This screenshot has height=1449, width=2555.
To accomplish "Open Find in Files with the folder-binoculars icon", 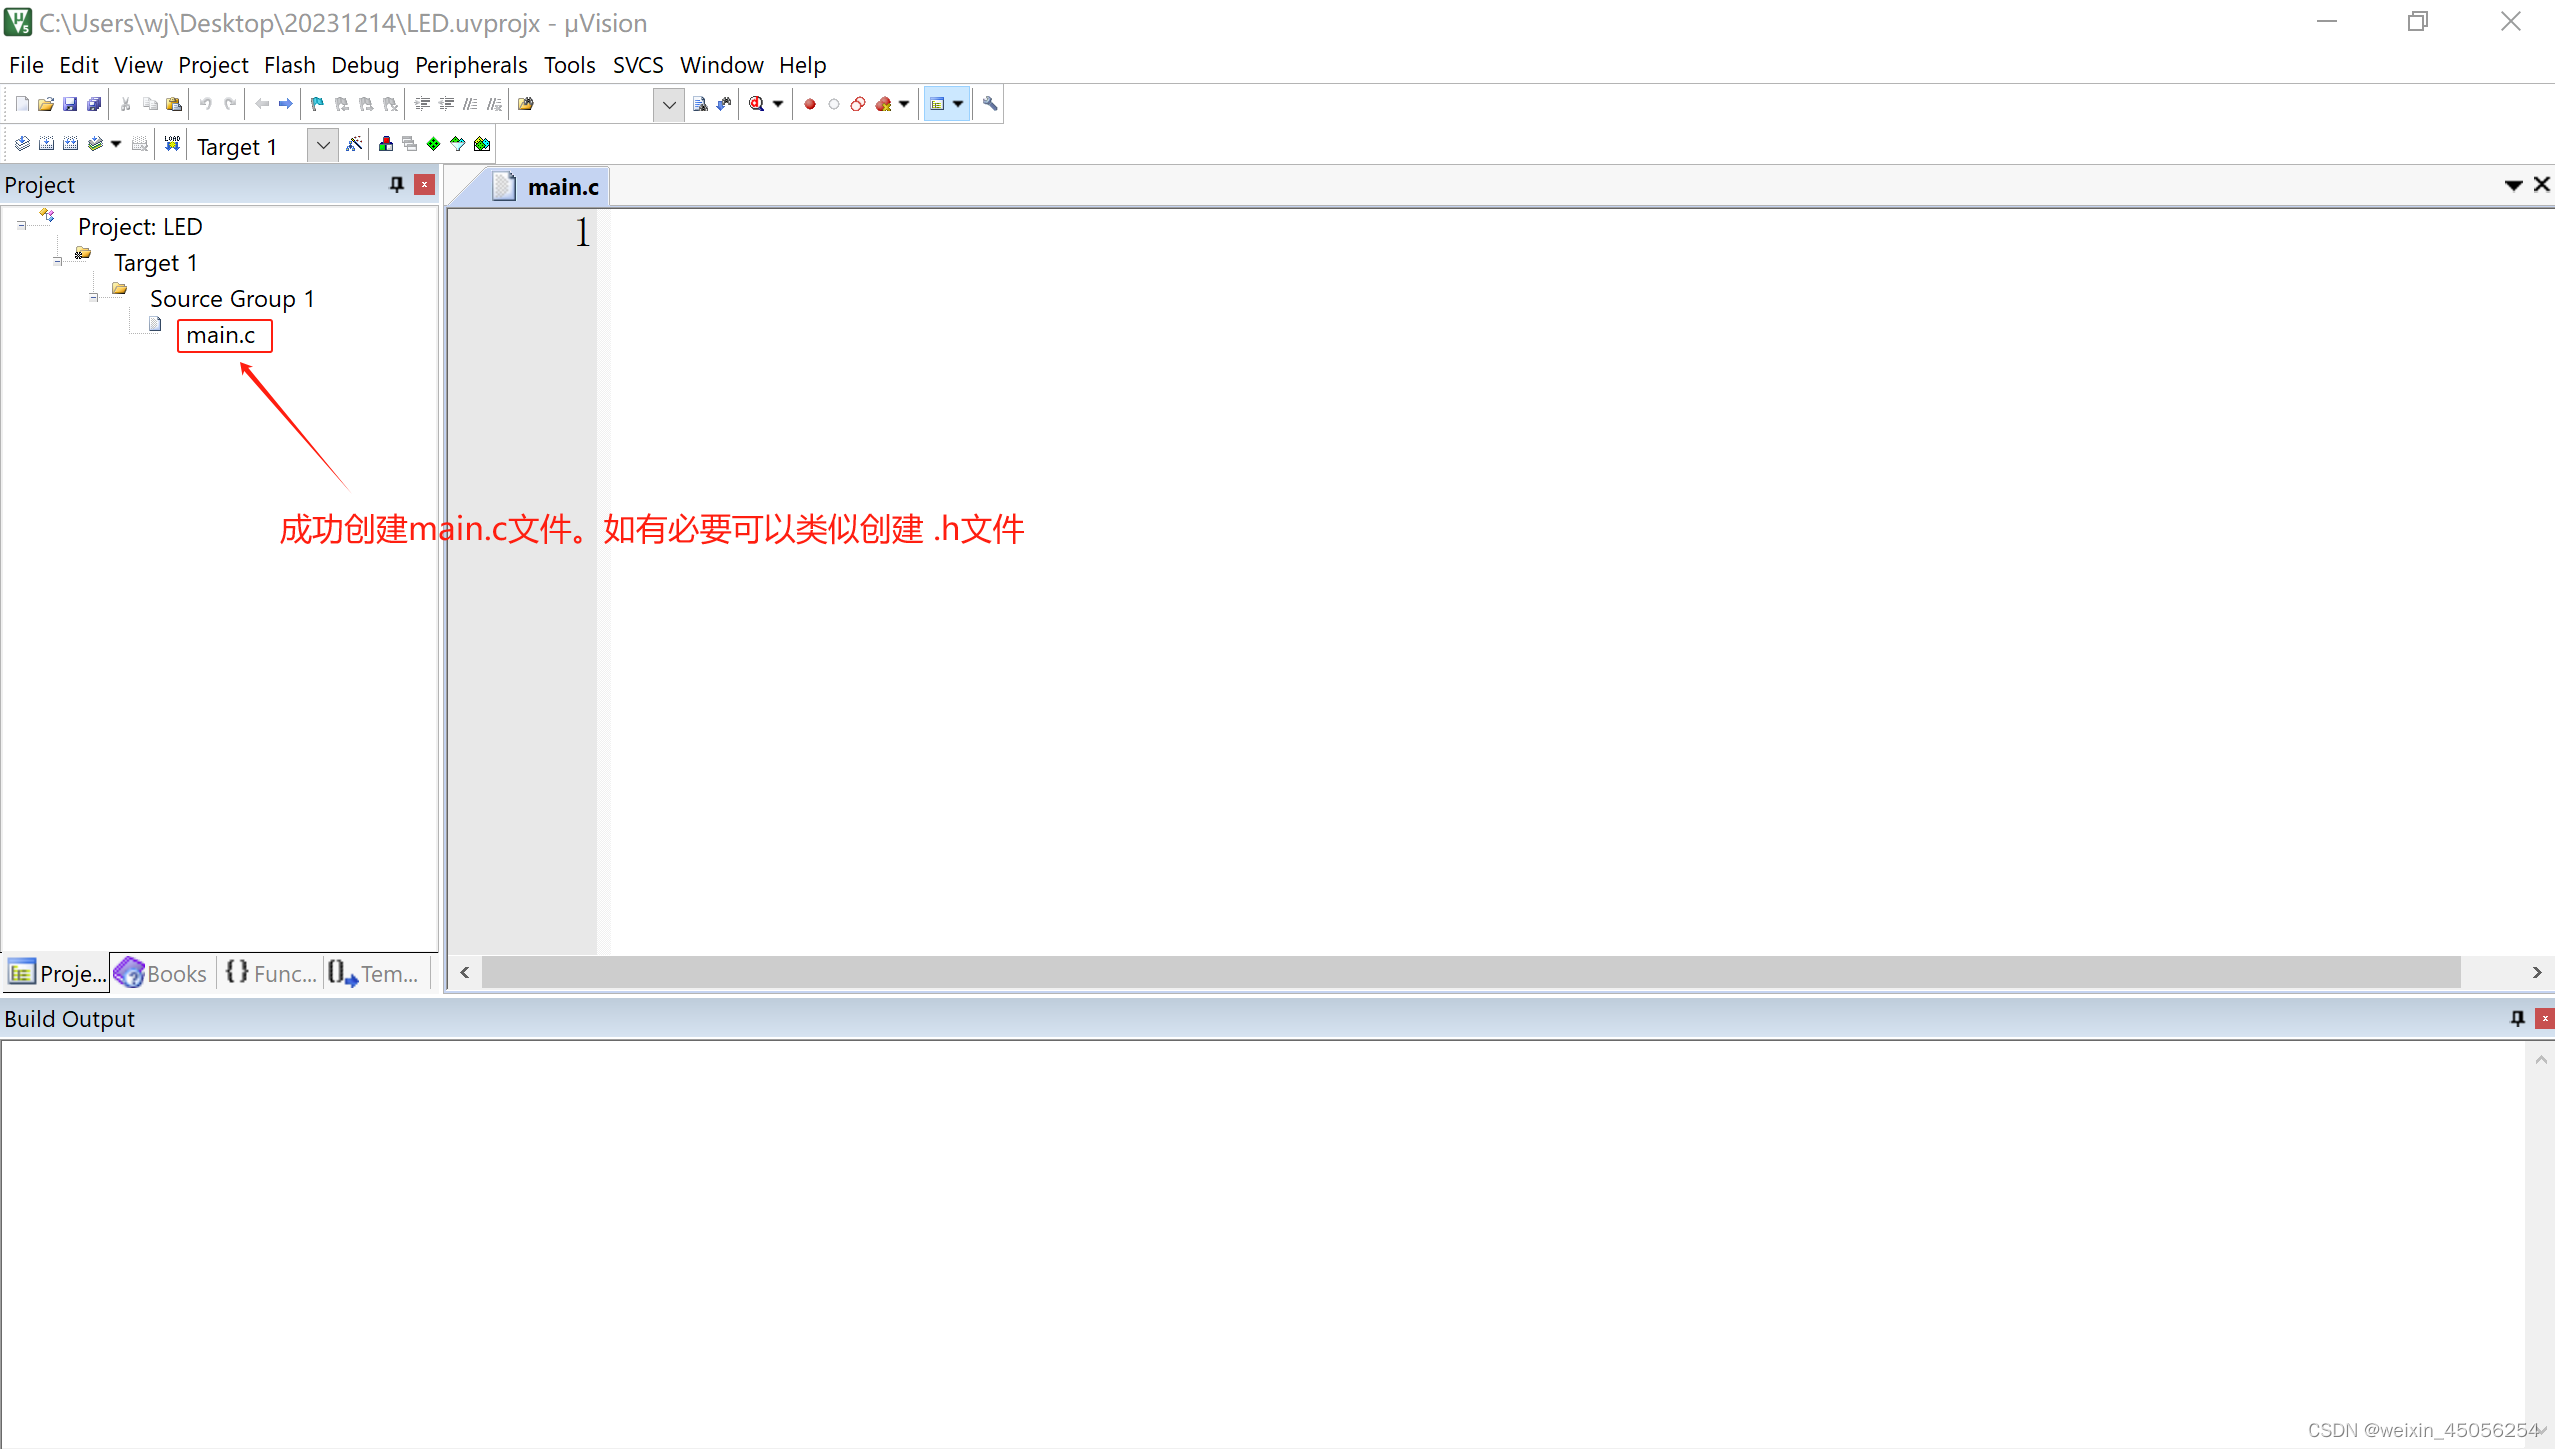I will click(x=526, y=104).
